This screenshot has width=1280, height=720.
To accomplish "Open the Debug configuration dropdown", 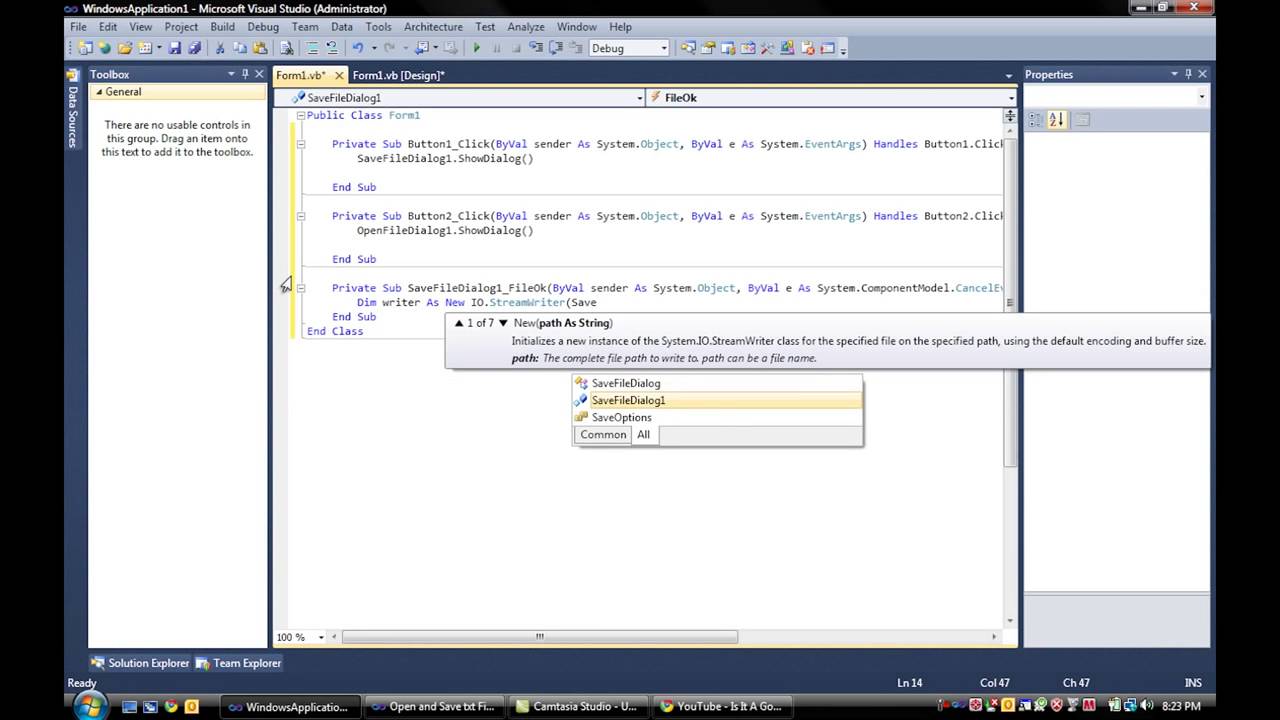I will coord(663,48).
